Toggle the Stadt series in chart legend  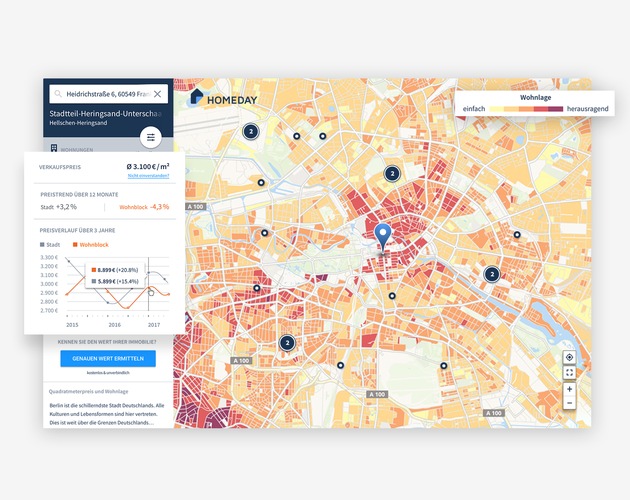(50, 245)
